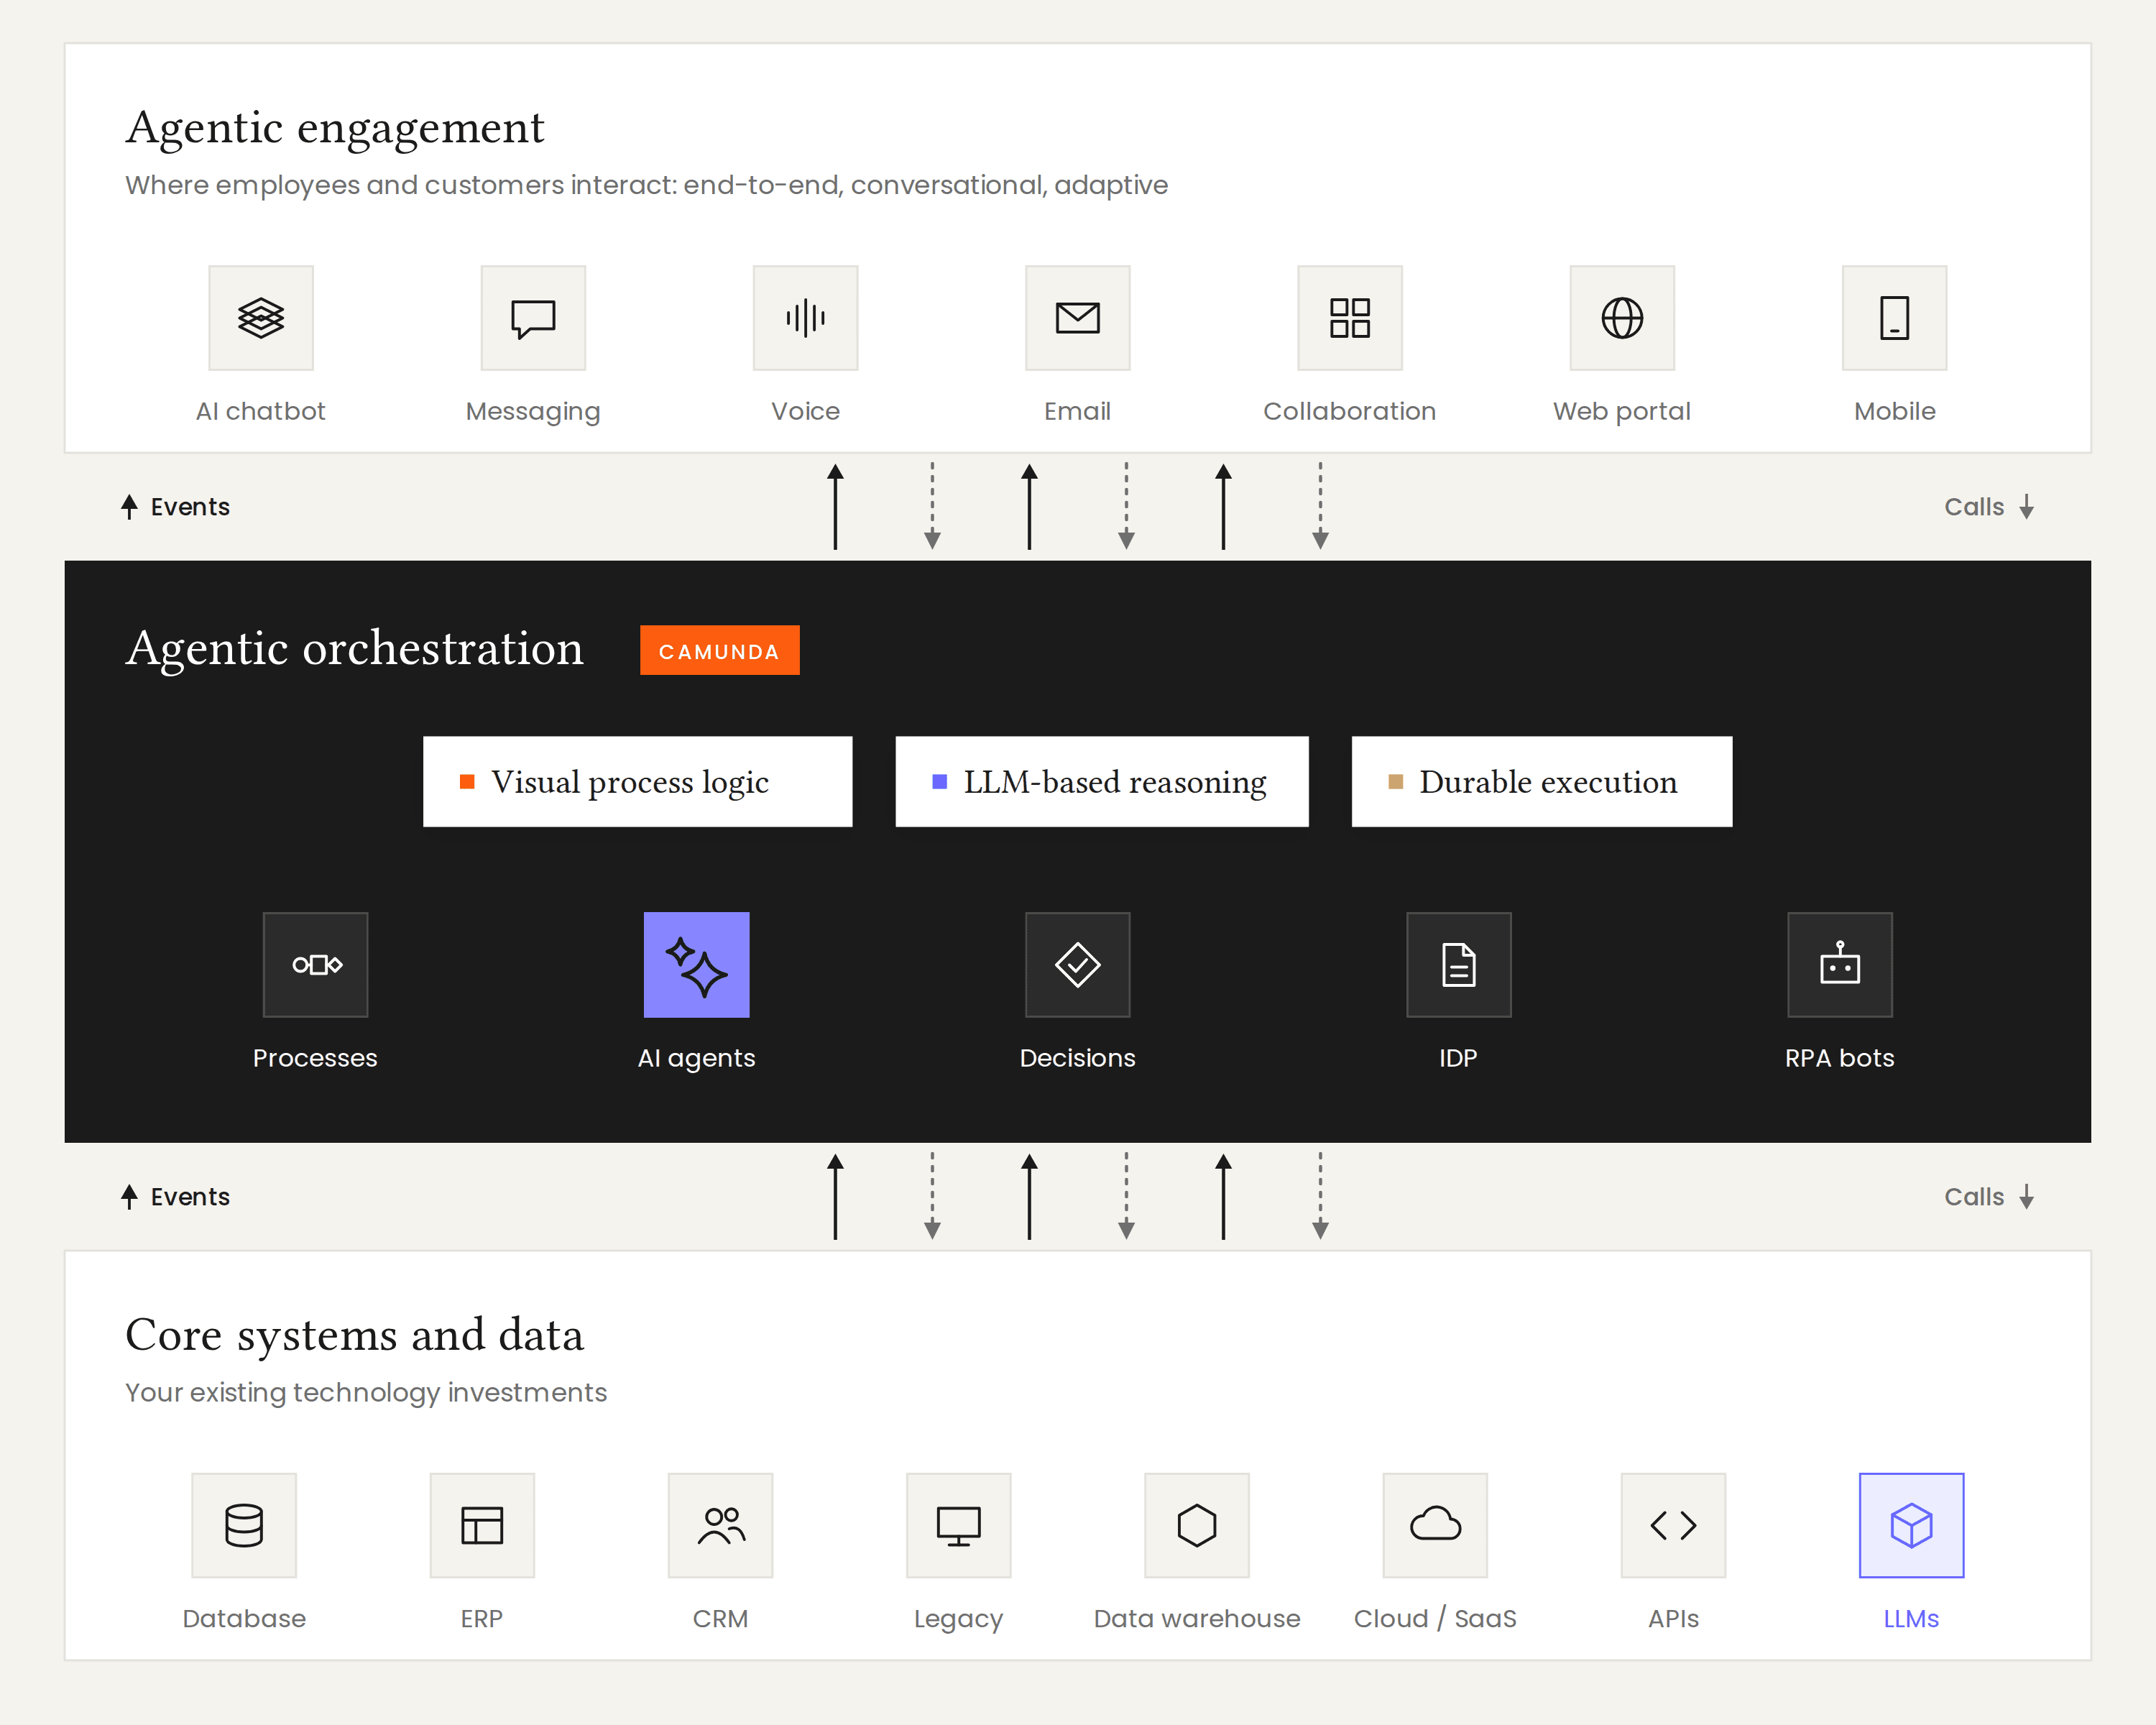Select the Durable execution box
Screen dimensions: 2156x1725
[1542, 782]
